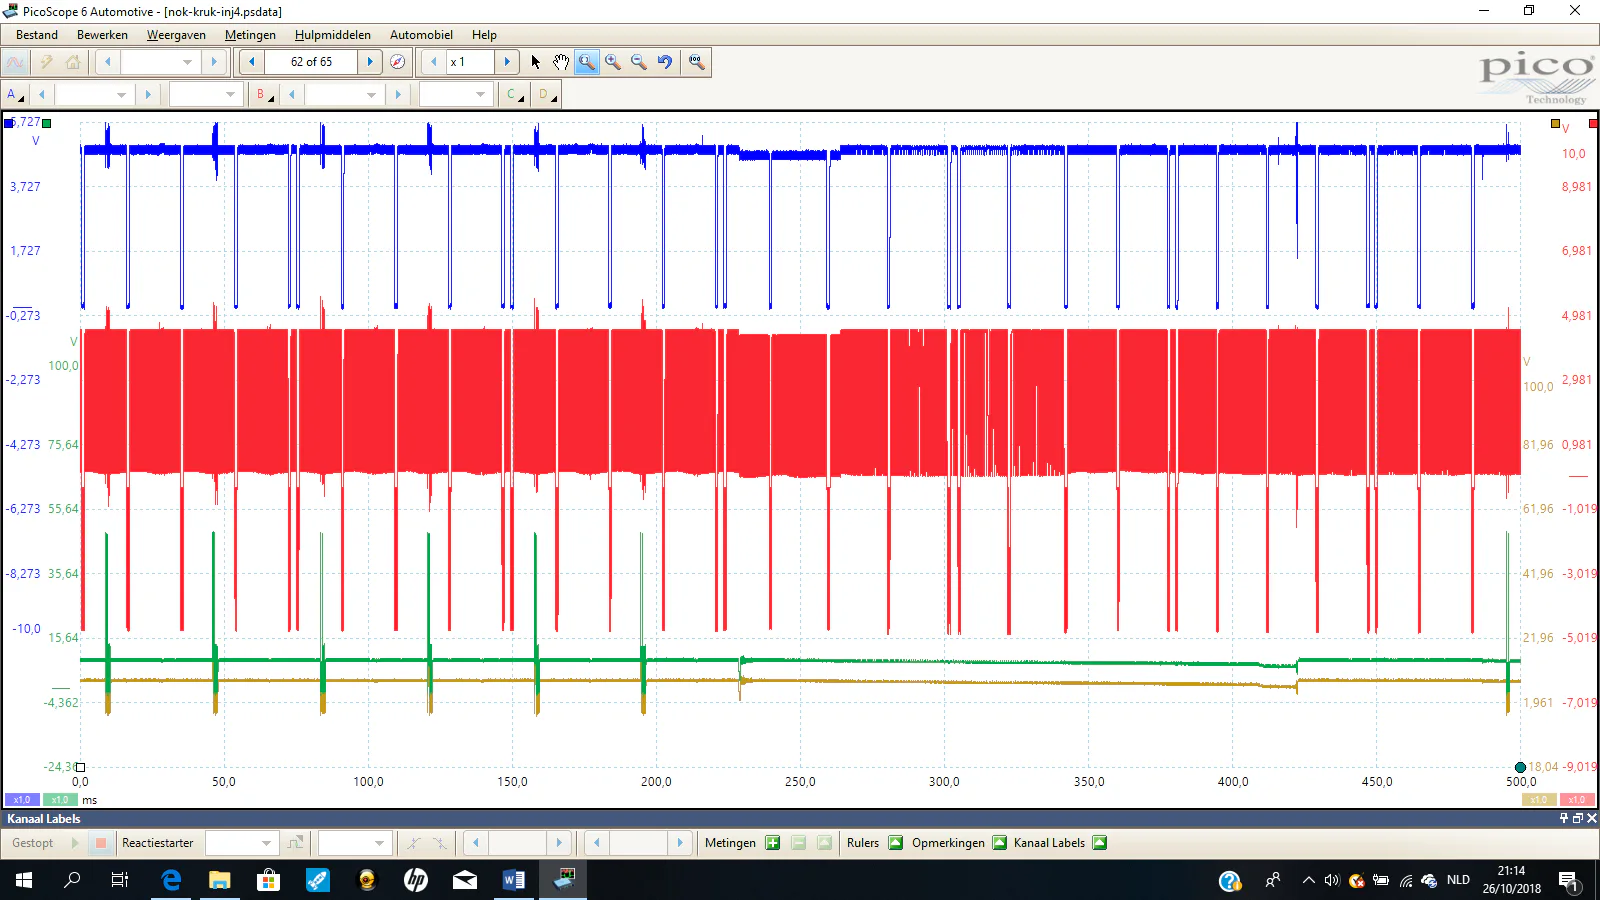Click the zoom to full view icon
Viewport: 1600px width, 900px height.
click(696, 62)
